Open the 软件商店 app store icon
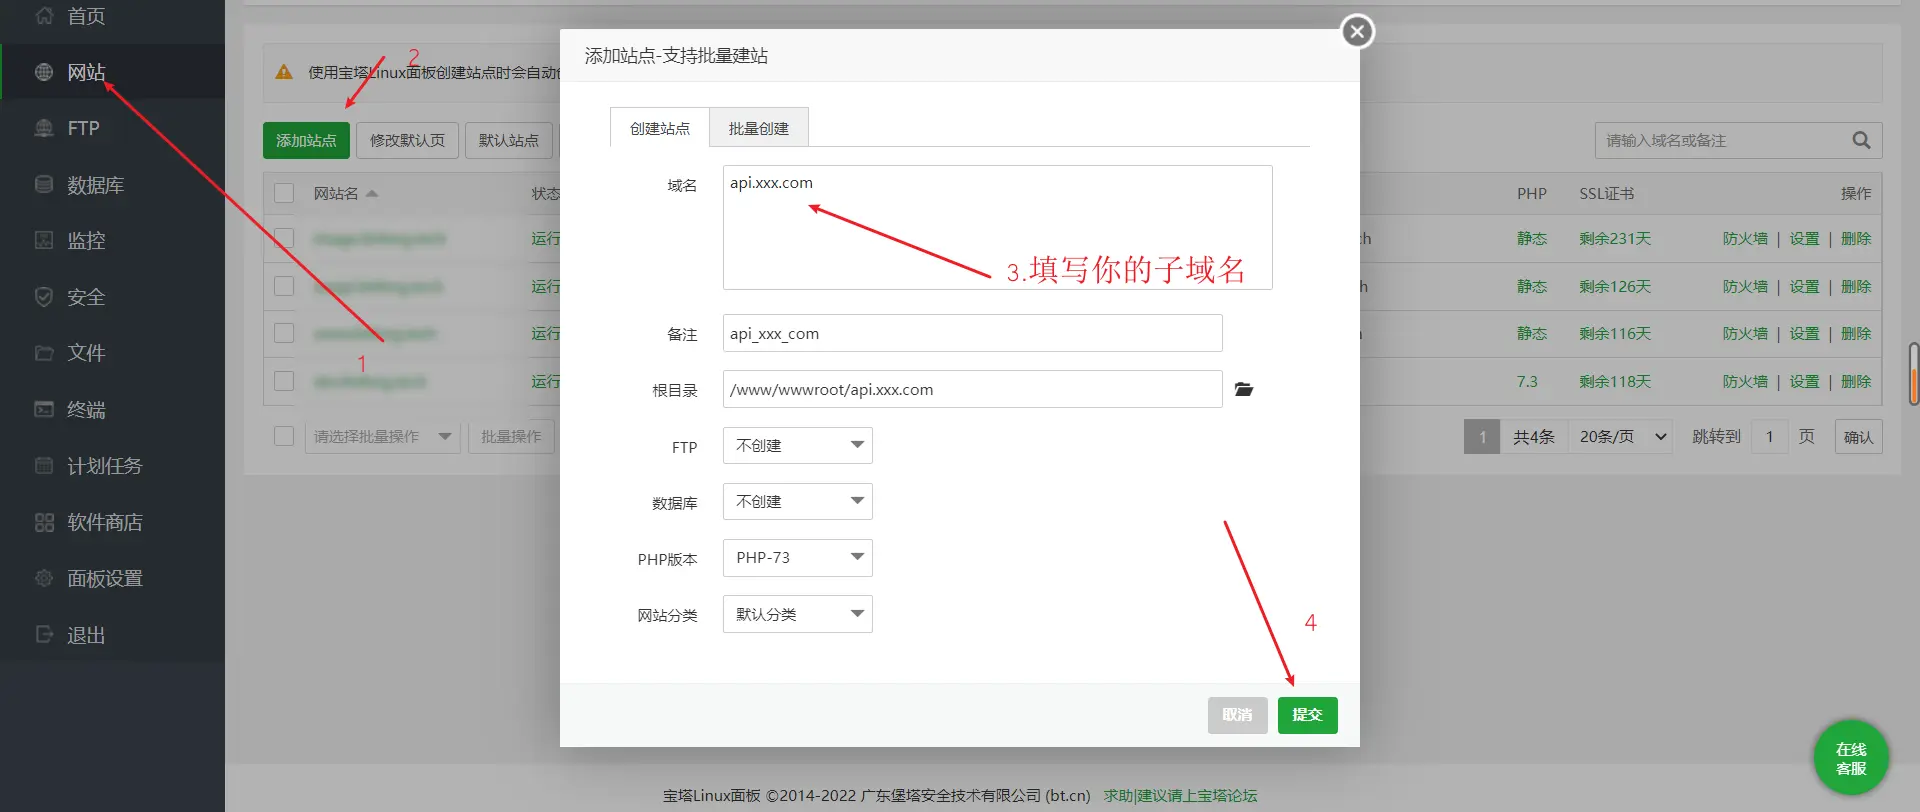Screen dimensions: 1920x812 click(x=44, y=522)
